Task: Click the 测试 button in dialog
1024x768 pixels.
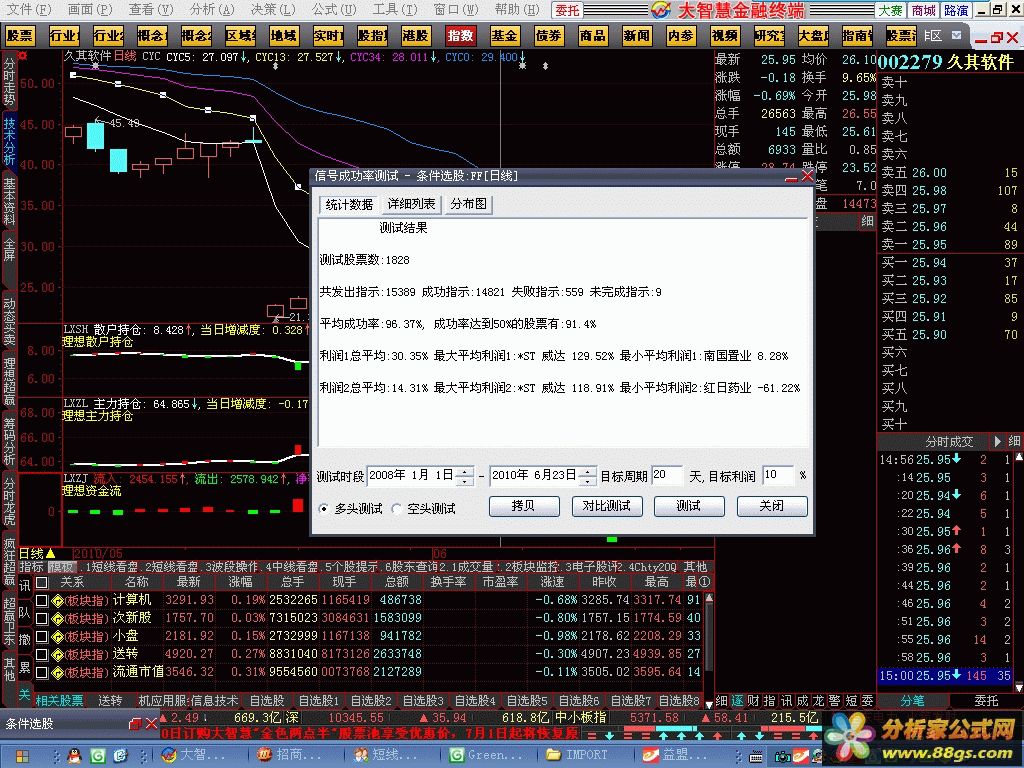Action: (x=689, y=506)
